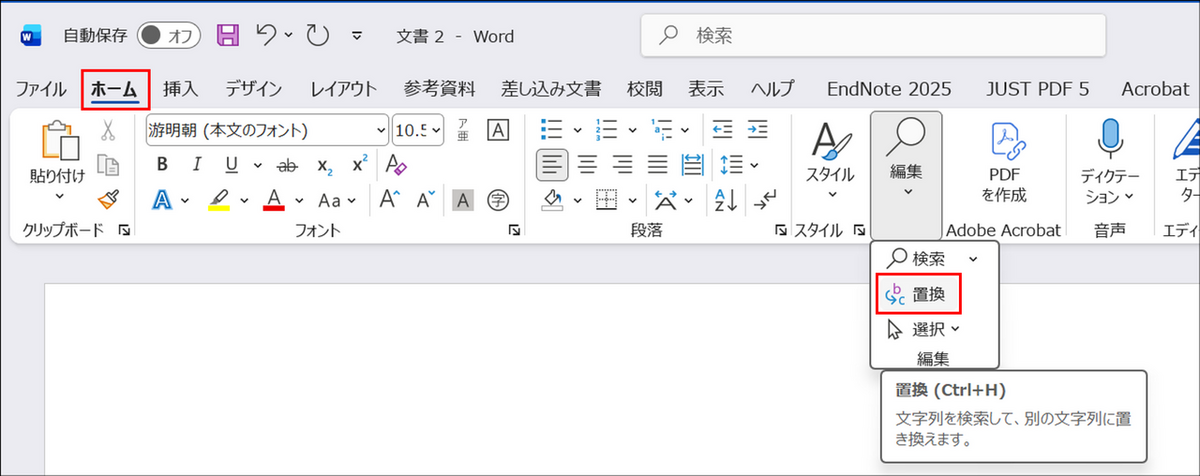Toggle Bold formatting
Viewport: 1200px width, 476px height.
click(162, 165)
